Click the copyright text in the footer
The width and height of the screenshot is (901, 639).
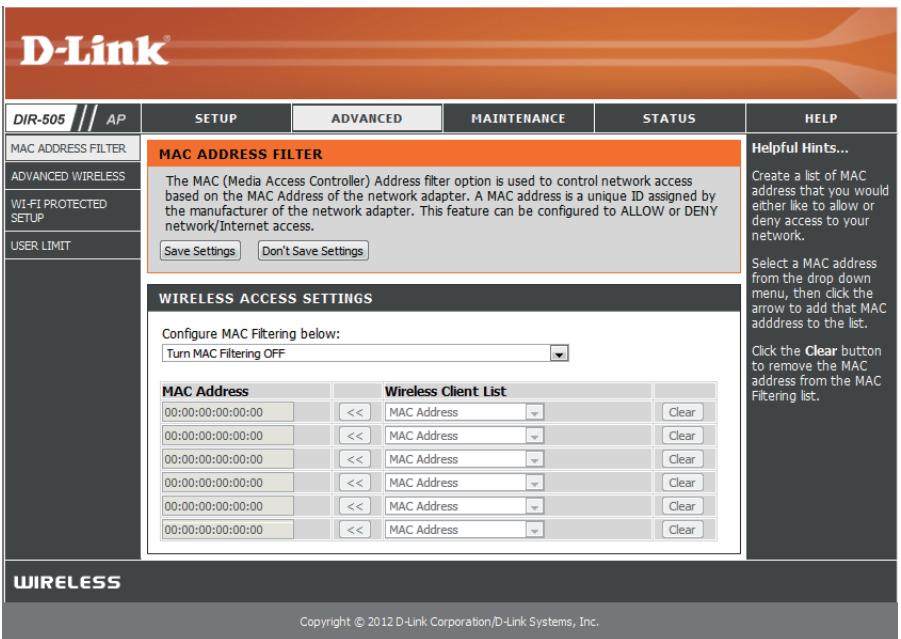click(x=449, y=621)
